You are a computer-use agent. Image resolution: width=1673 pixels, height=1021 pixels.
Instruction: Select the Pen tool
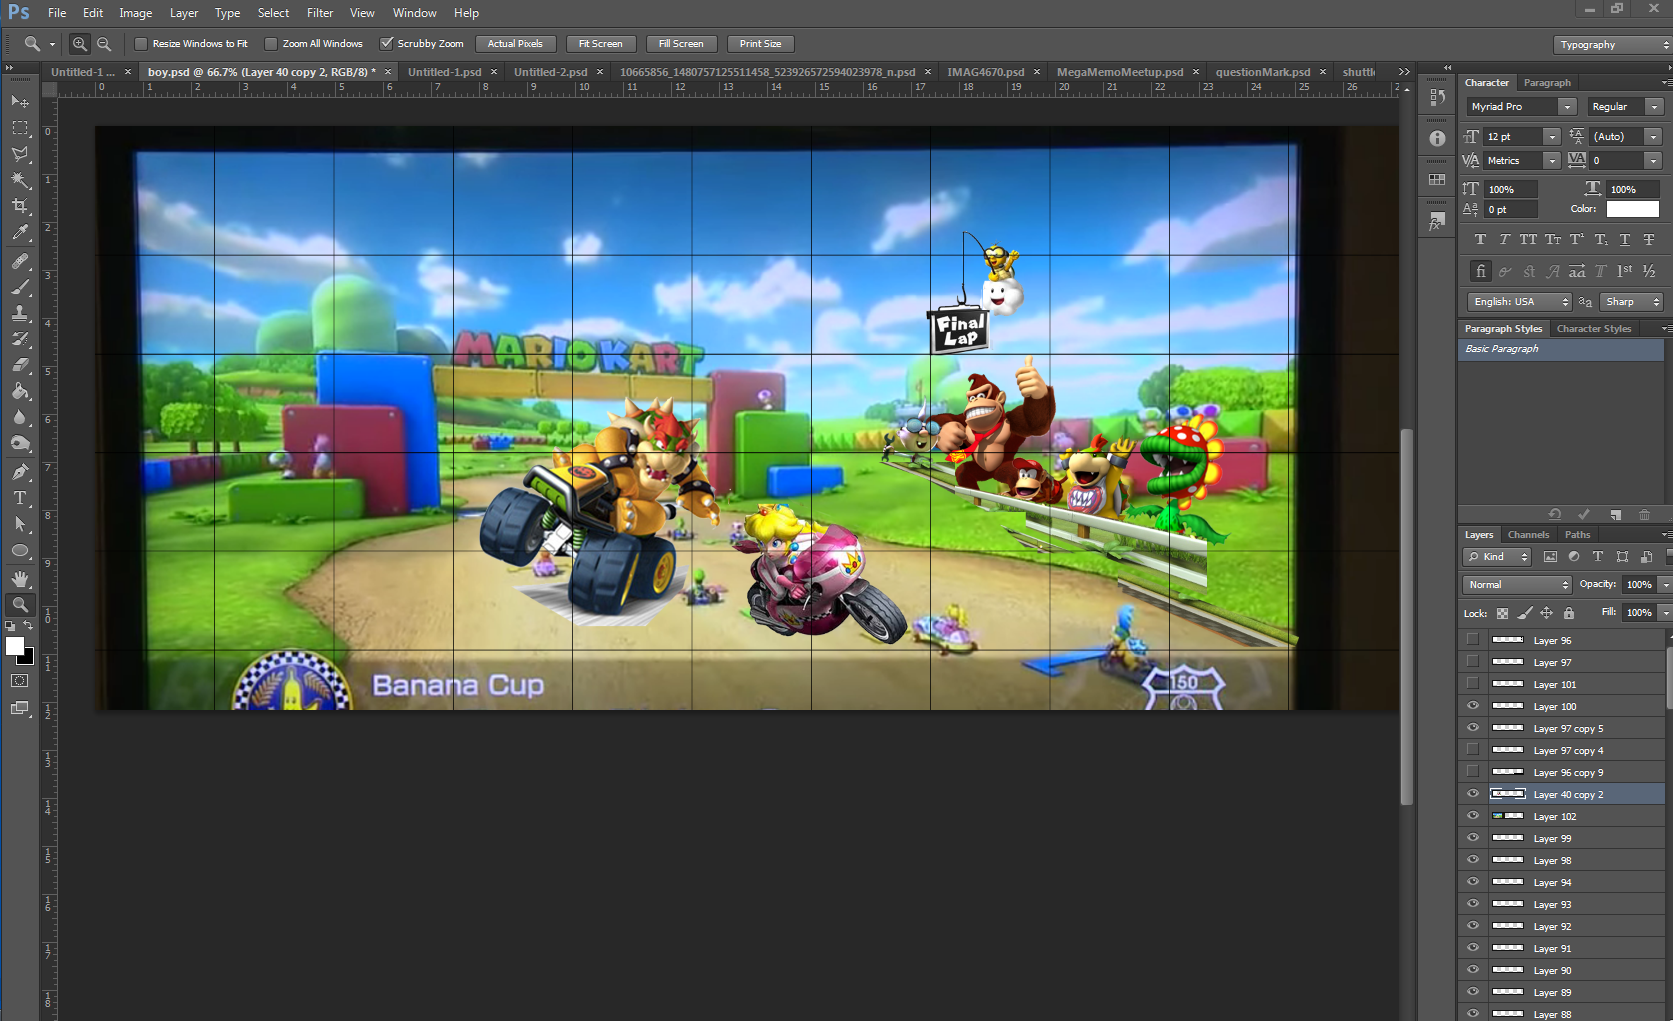point(20,472)
